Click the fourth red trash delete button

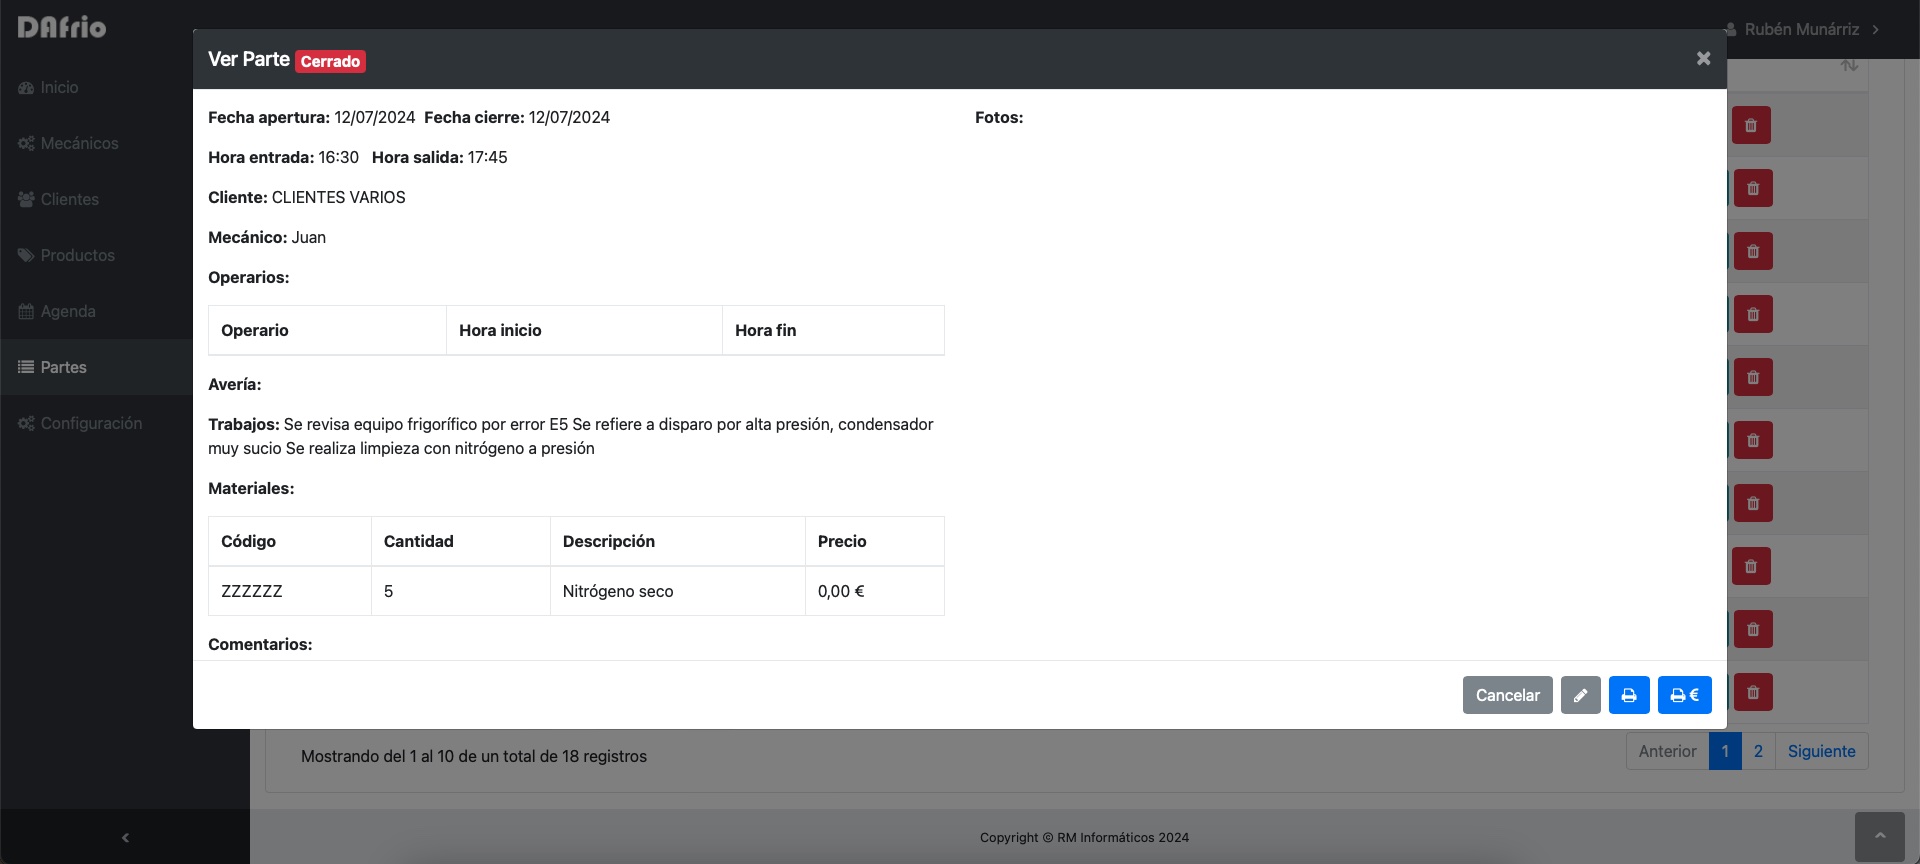coord(1753,314)
